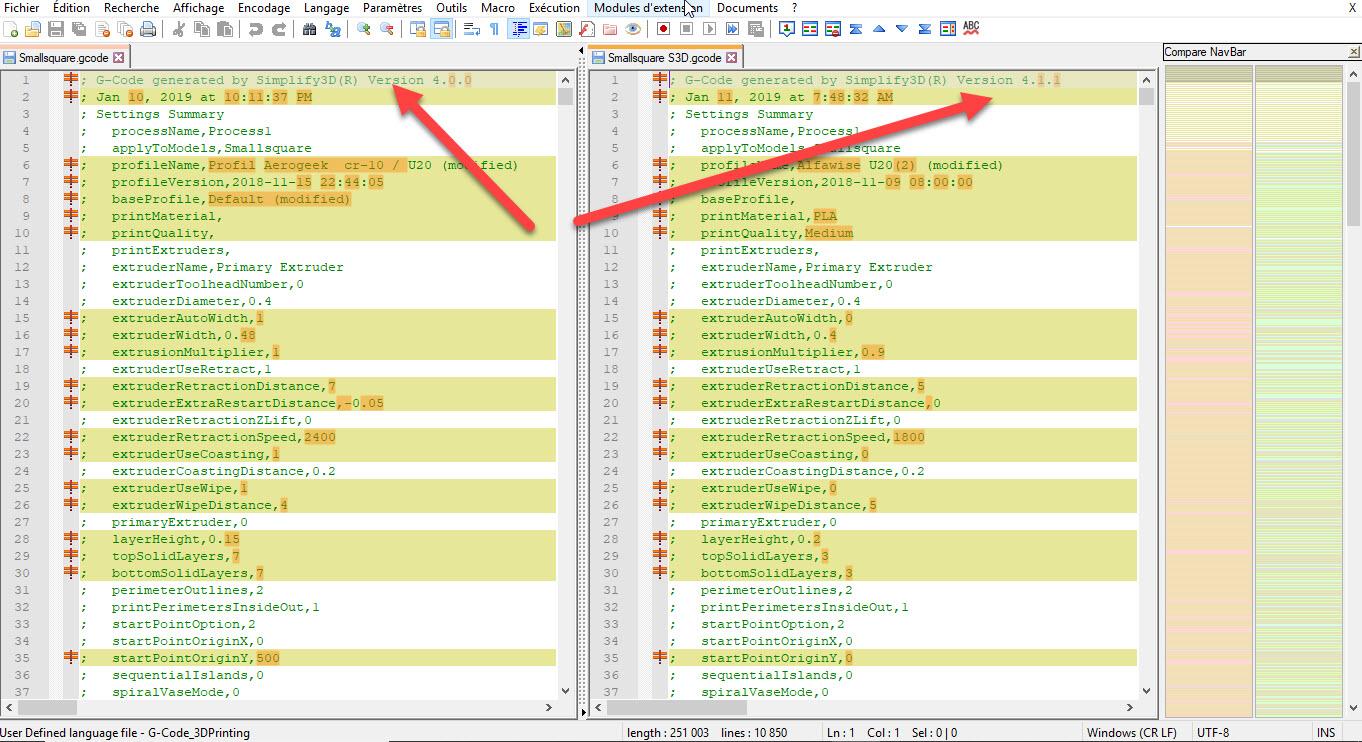This screenshot has height=742, width=1362.
Task: Toggle the indent guide button
Action: pos(519,30)
